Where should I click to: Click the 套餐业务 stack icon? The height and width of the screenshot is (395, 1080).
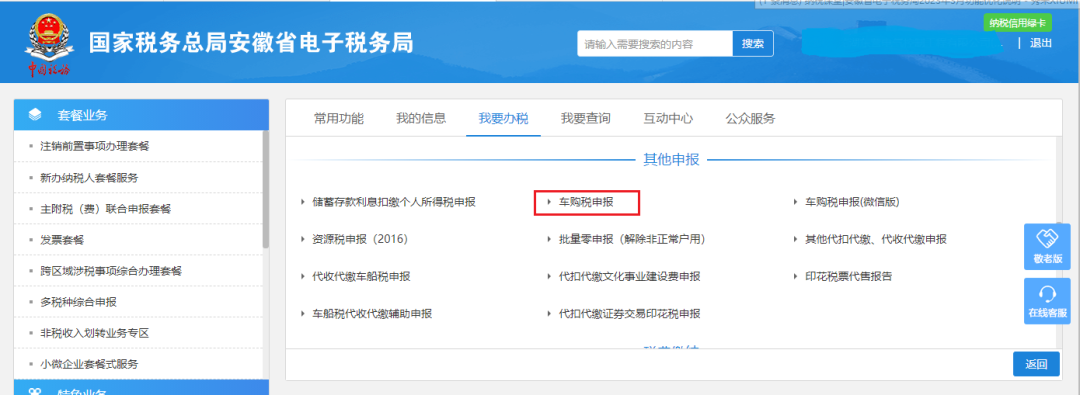(36, 115)
